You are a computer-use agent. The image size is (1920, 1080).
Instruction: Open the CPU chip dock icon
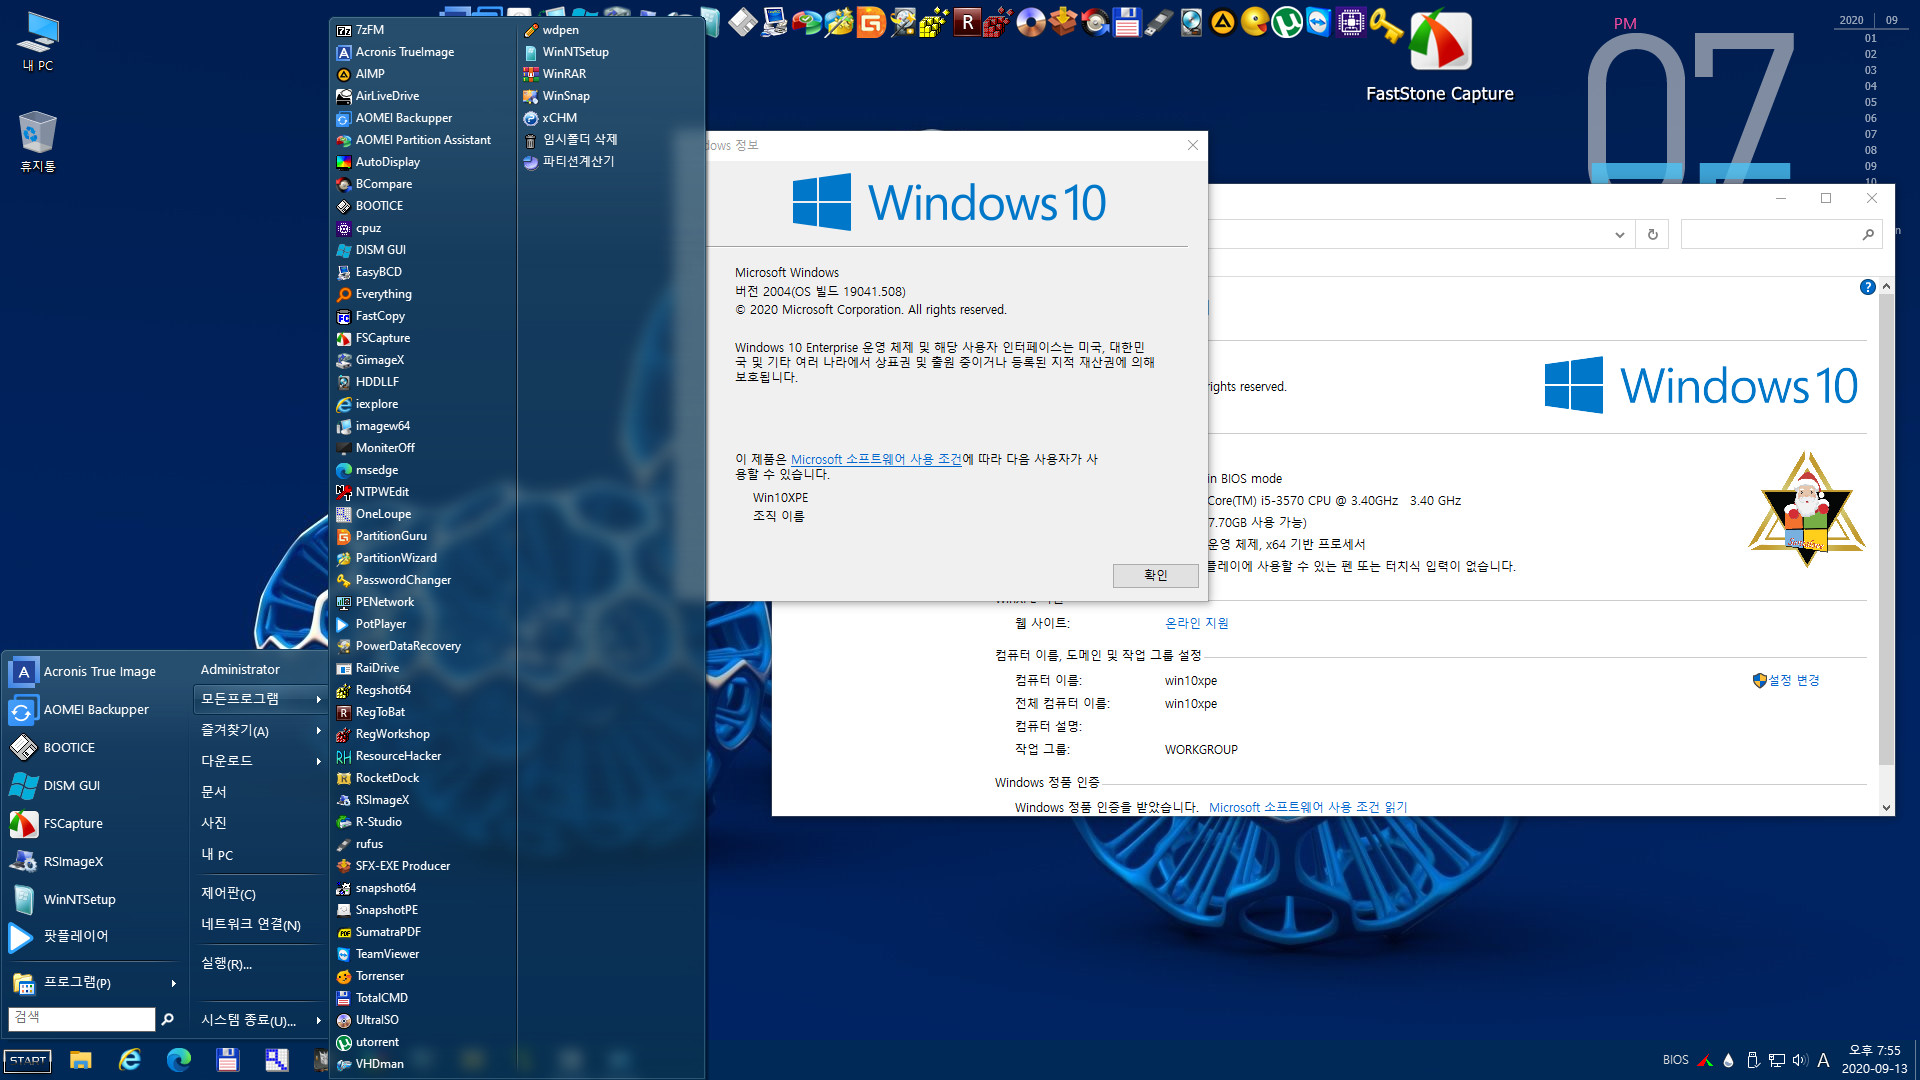(1351, 22)
